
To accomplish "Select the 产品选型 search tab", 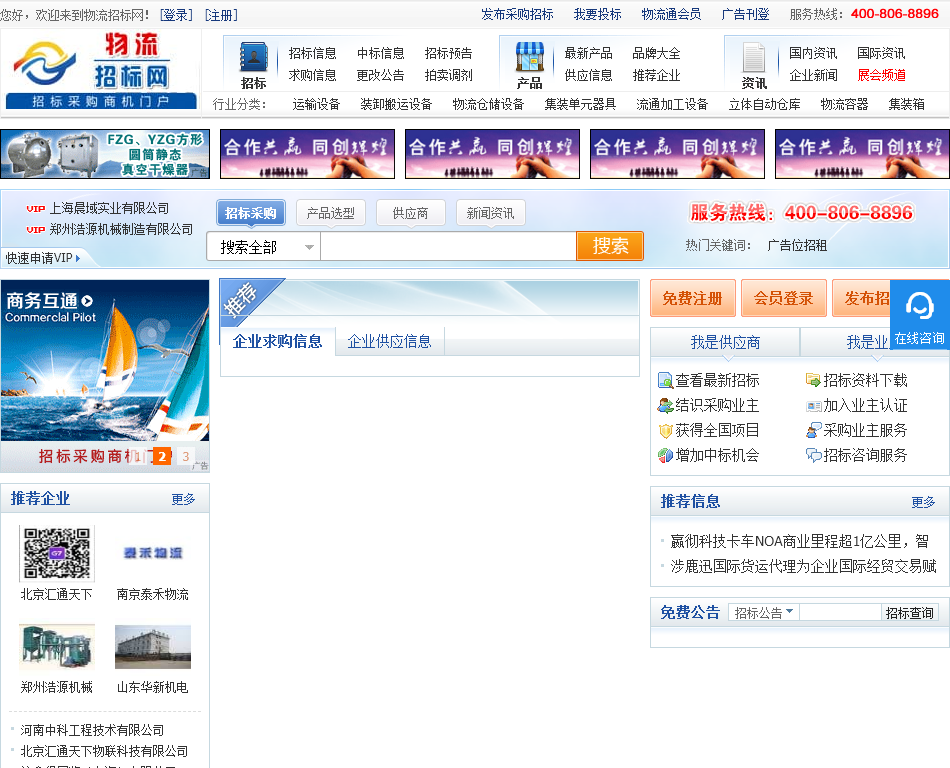I will pyautogui.click(x=331, y=213).
